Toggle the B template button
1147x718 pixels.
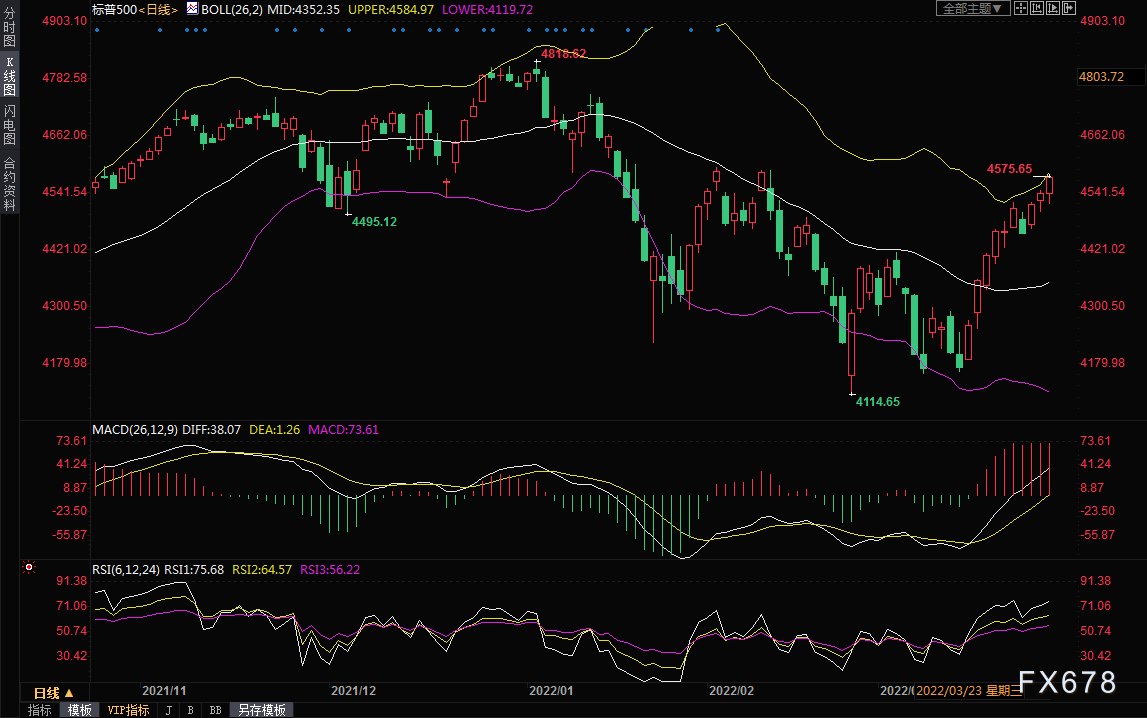point(191,710)
